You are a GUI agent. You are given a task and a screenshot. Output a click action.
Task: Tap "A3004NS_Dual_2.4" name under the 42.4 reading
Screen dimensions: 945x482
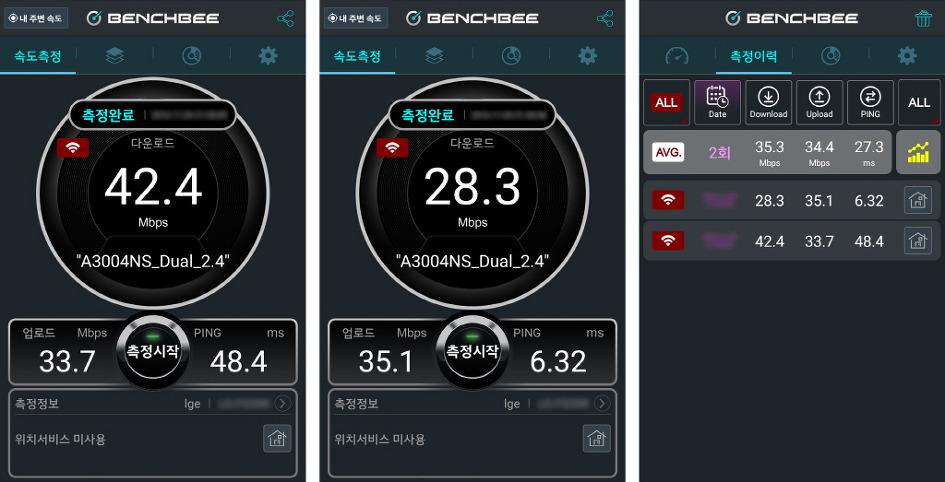click(x=153, y=261)
